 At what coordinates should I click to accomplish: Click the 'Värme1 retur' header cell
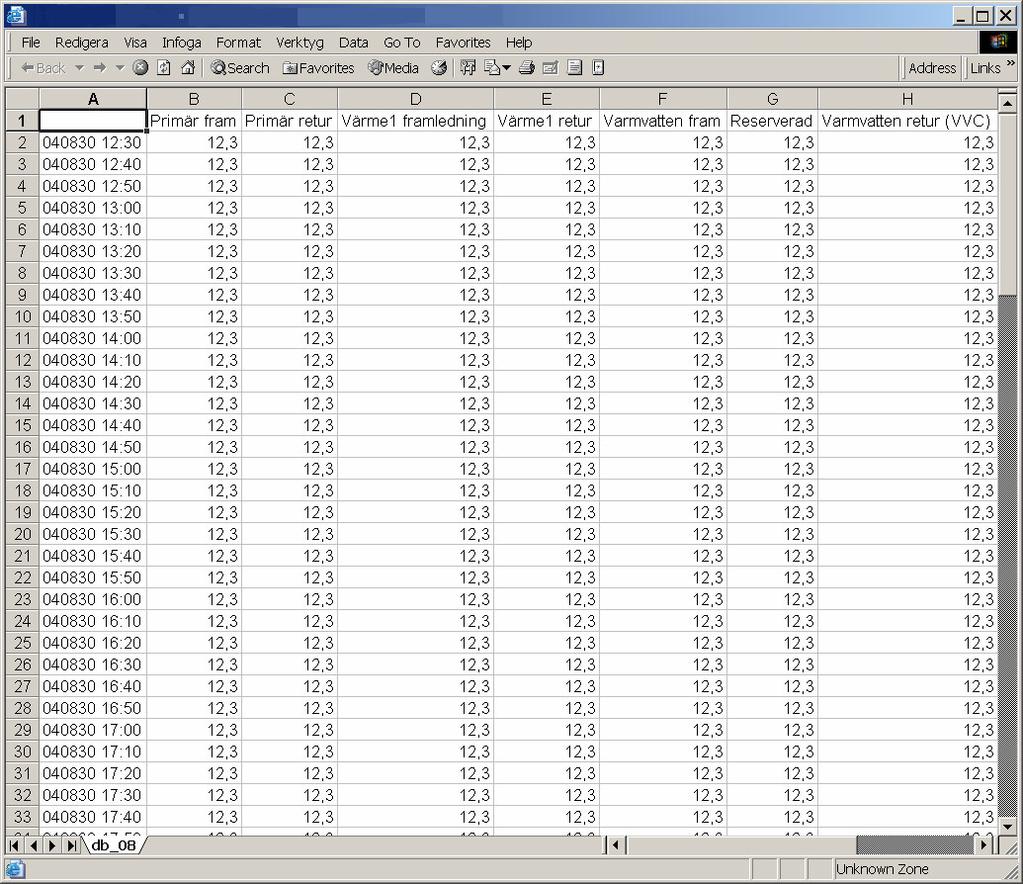(547, 121)
